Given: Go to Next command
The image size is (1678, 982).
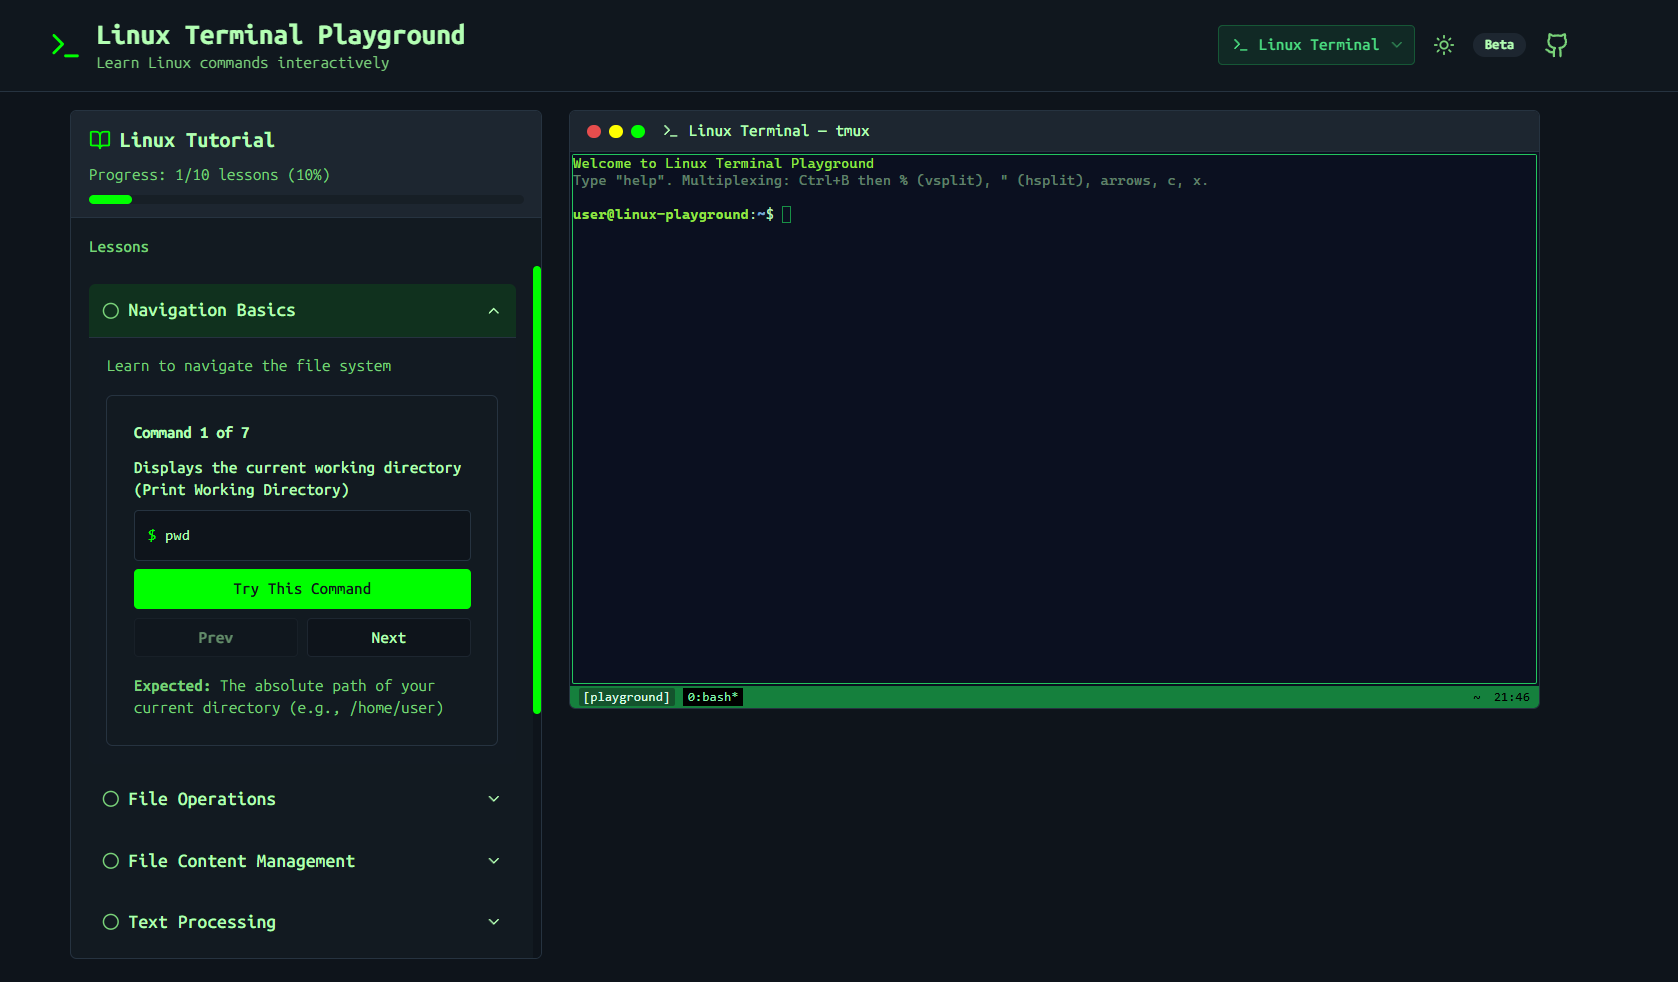Looking at the screenshot, I should pos(389,638).
